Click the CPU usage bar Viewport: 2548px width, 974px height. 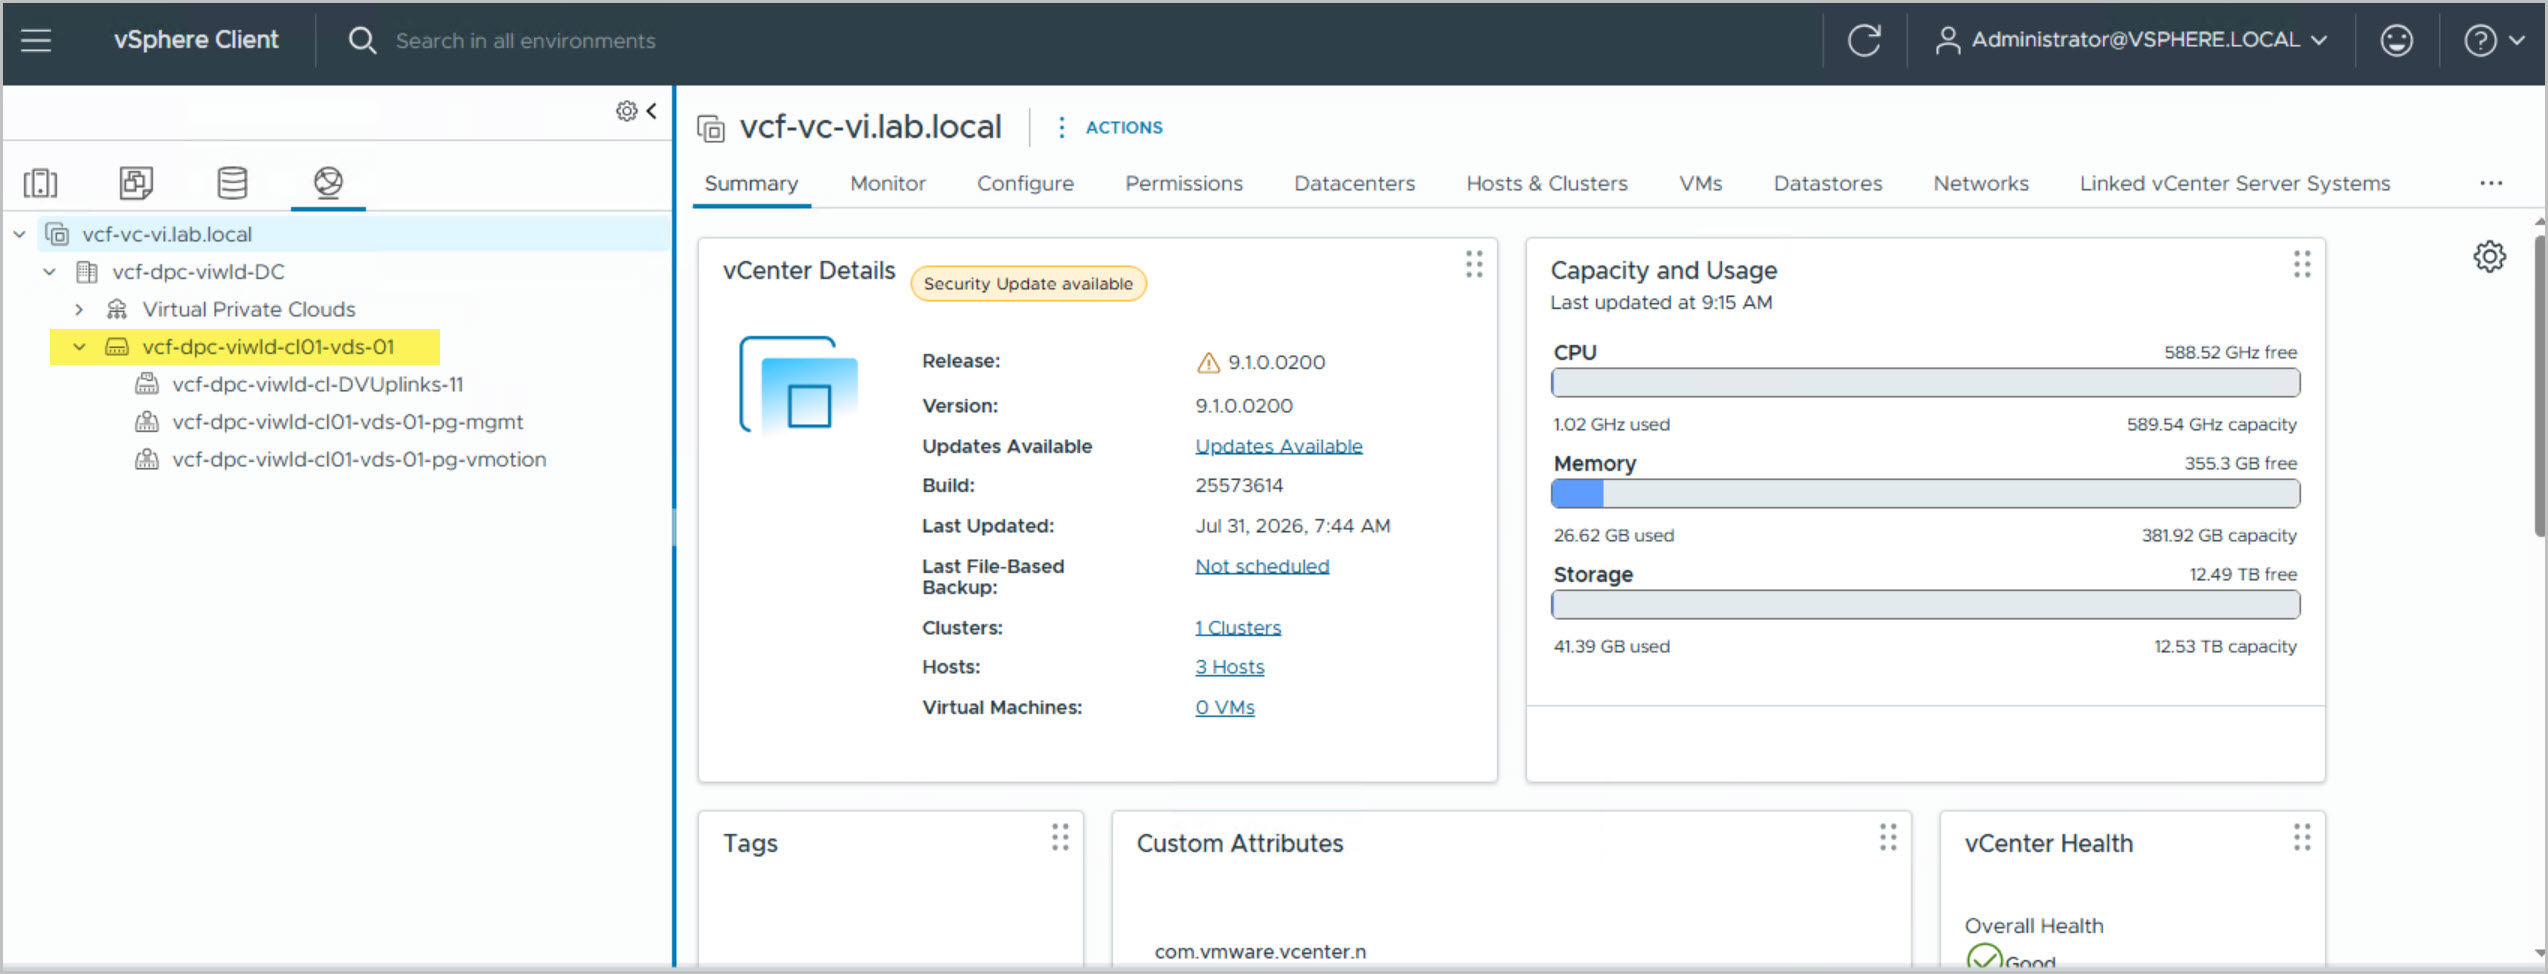pyautogui.click(x=1925, y=383)
